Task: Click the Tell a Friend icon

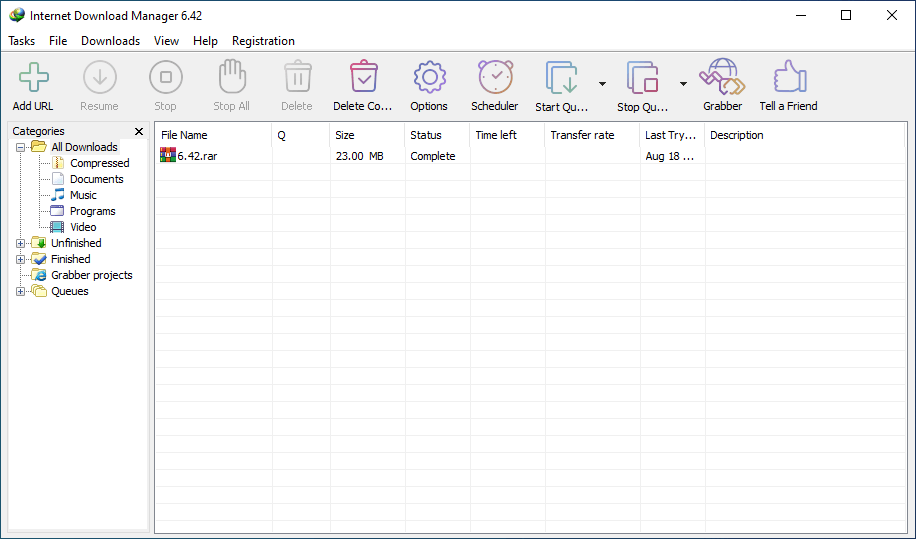Action: [788, 78]
